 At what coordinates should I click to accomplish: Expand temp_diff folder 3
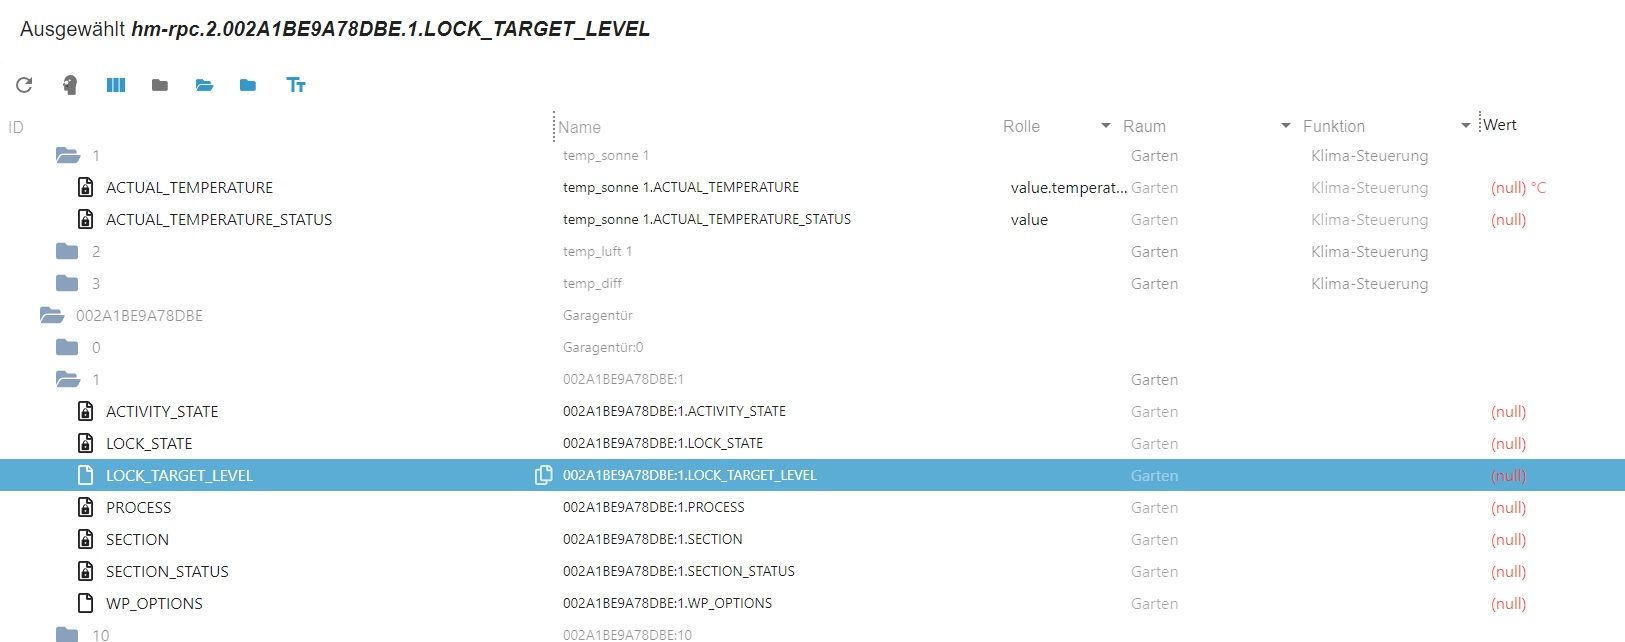coord(67,283)
